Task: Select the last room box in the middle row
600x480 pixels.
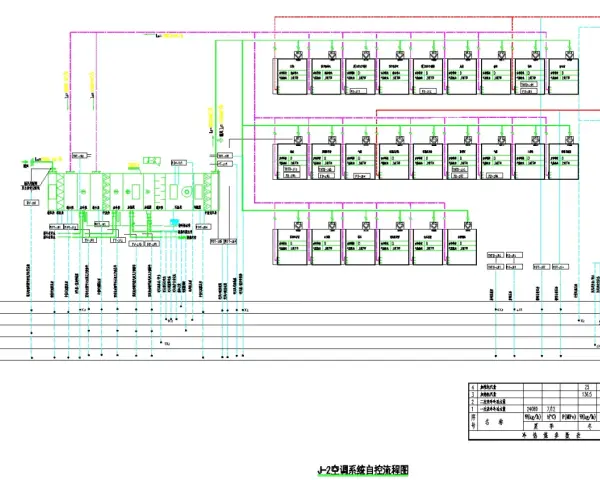Action: 563,162
